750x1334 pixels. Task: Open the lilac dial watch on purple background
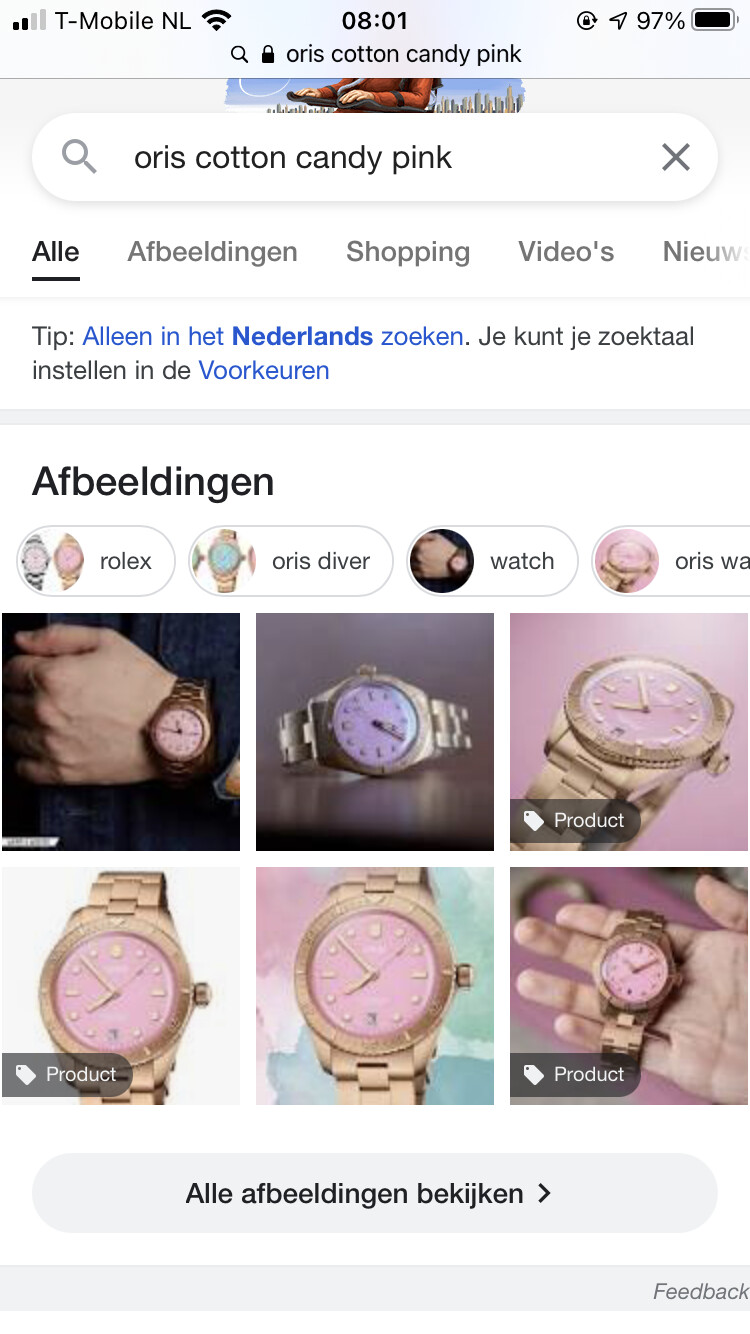(375, 732)
